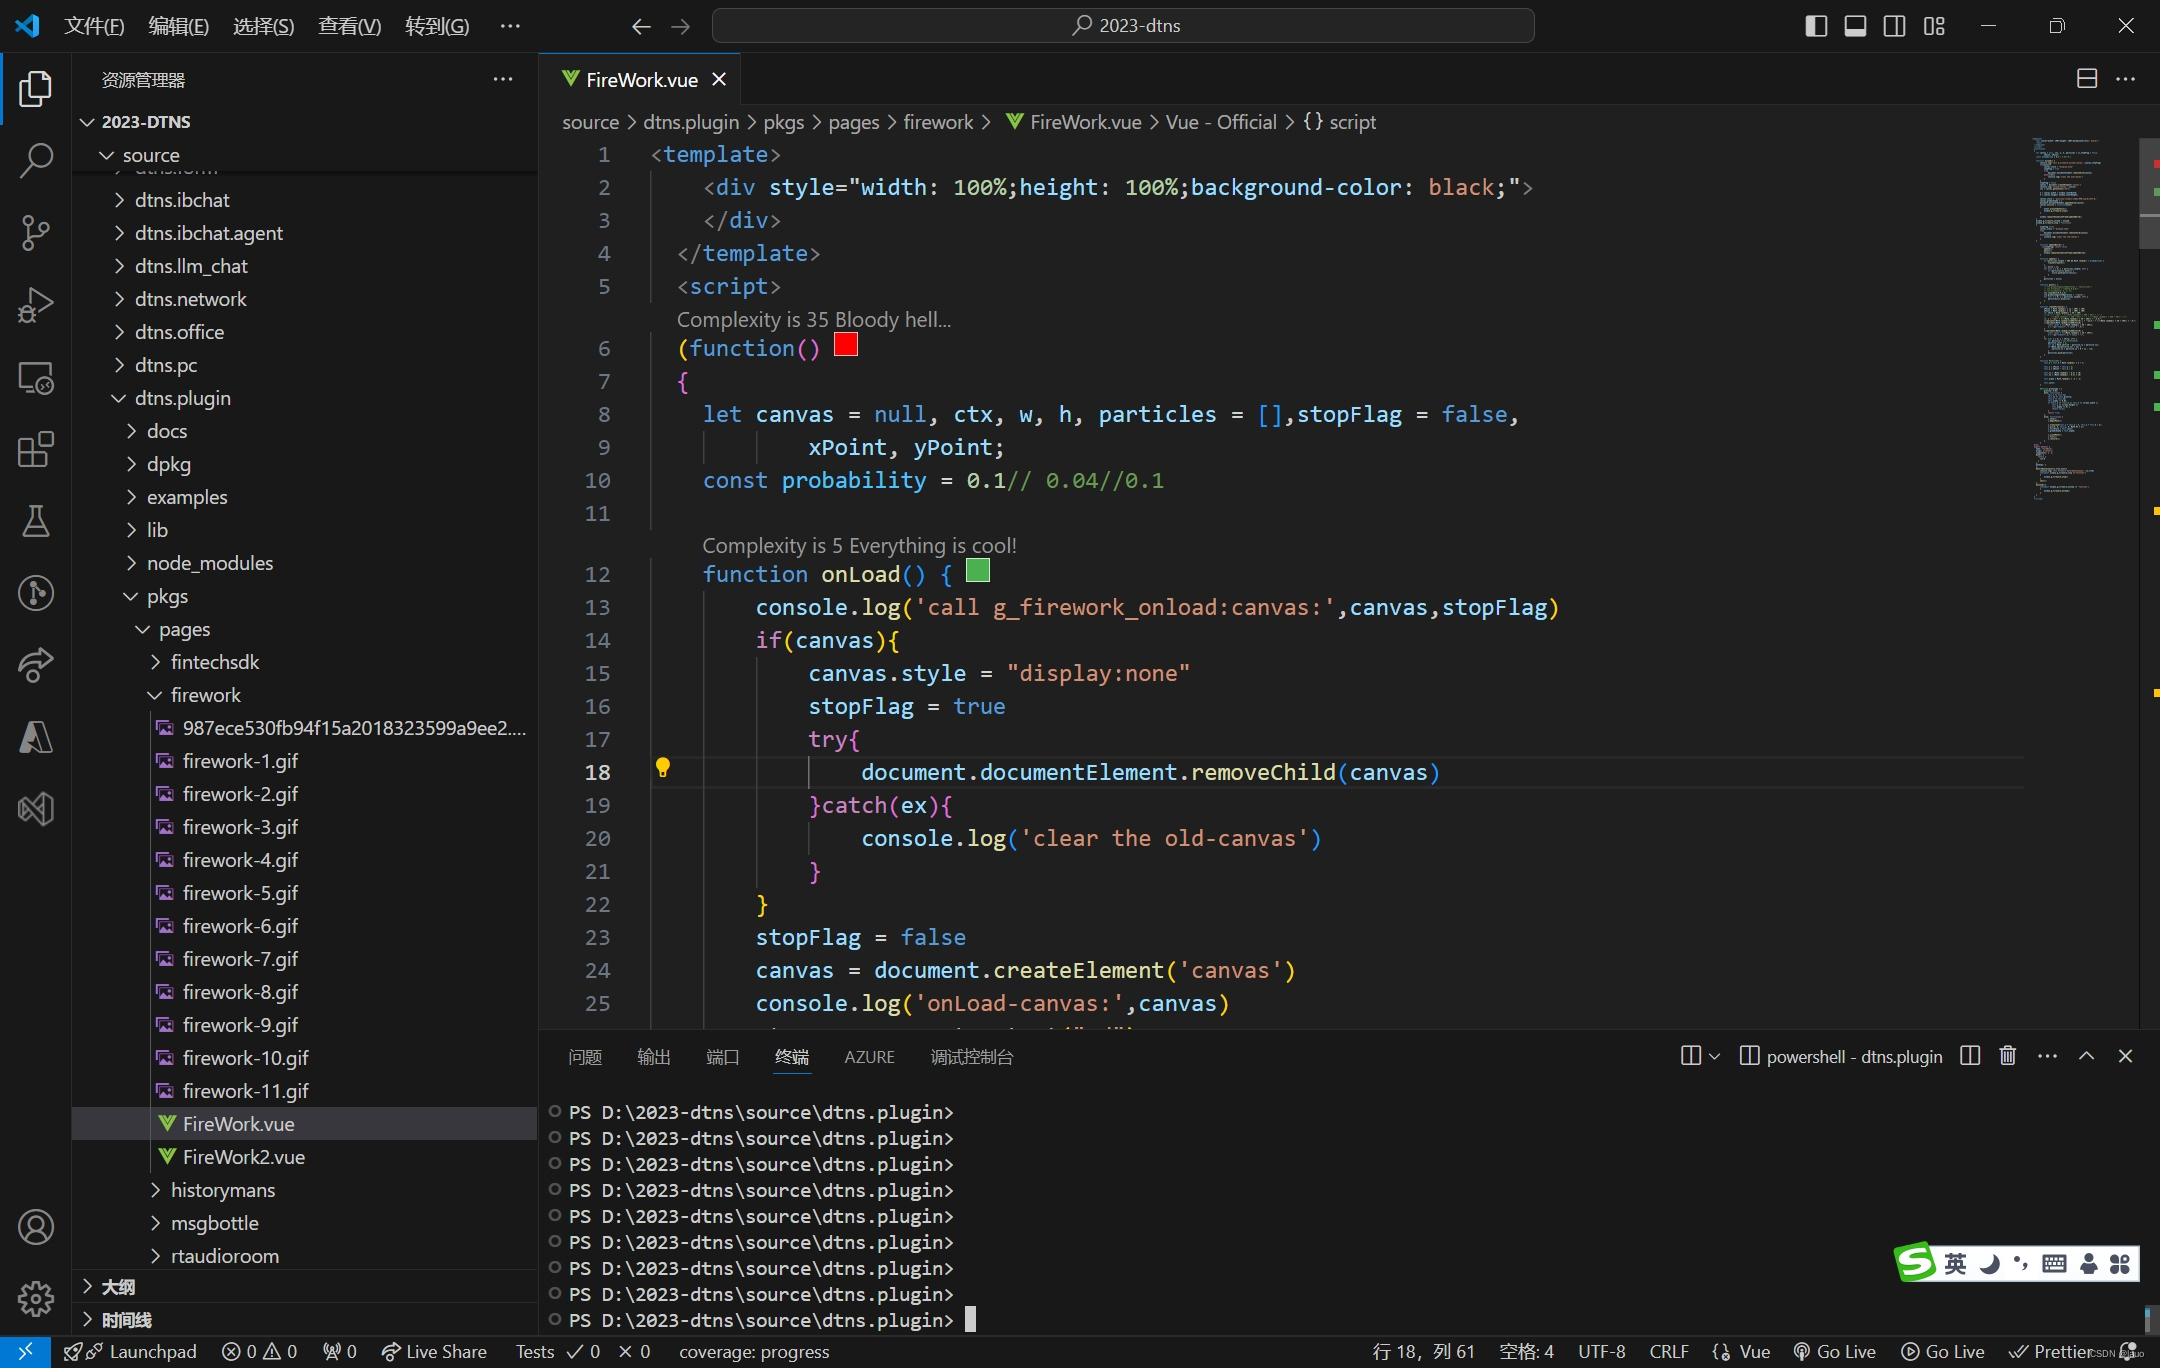Select the 调试控制台 debug console tab
Screen dimensions: 2160x1368
[x=971, y=1056]
